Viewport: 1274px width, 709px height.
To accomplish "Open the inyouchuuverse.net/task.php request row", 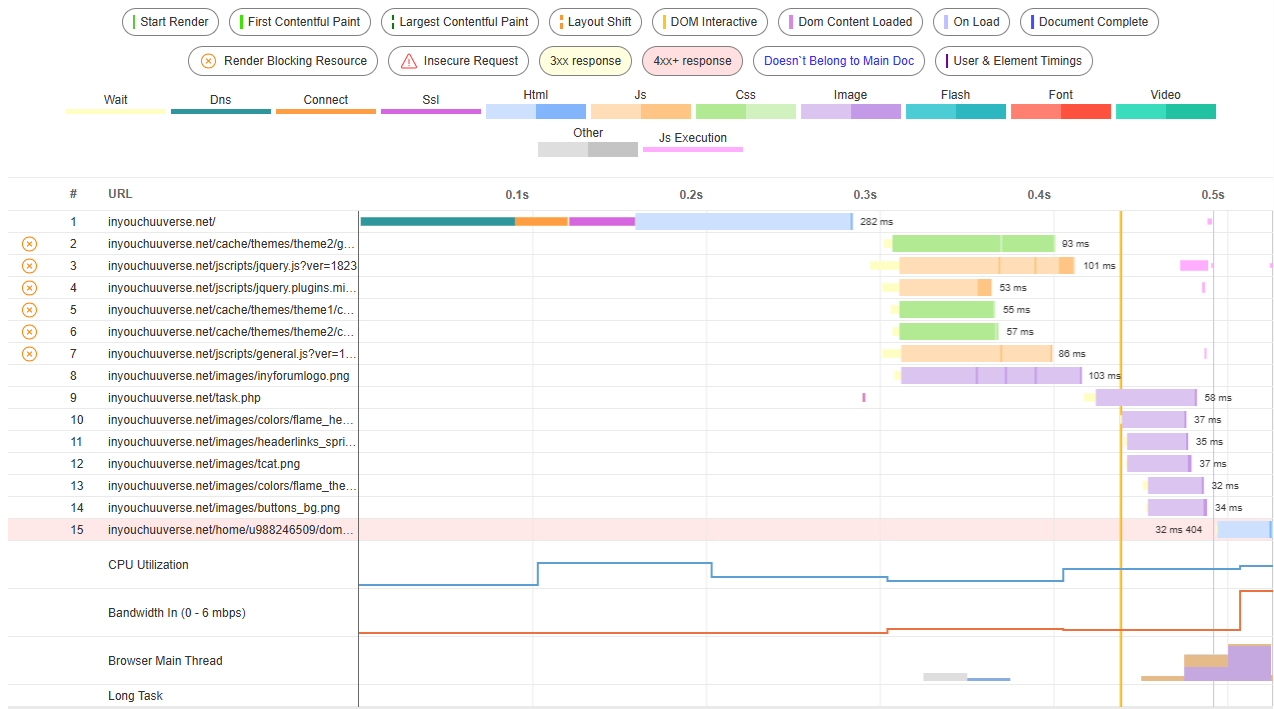I will pos(640,398).
